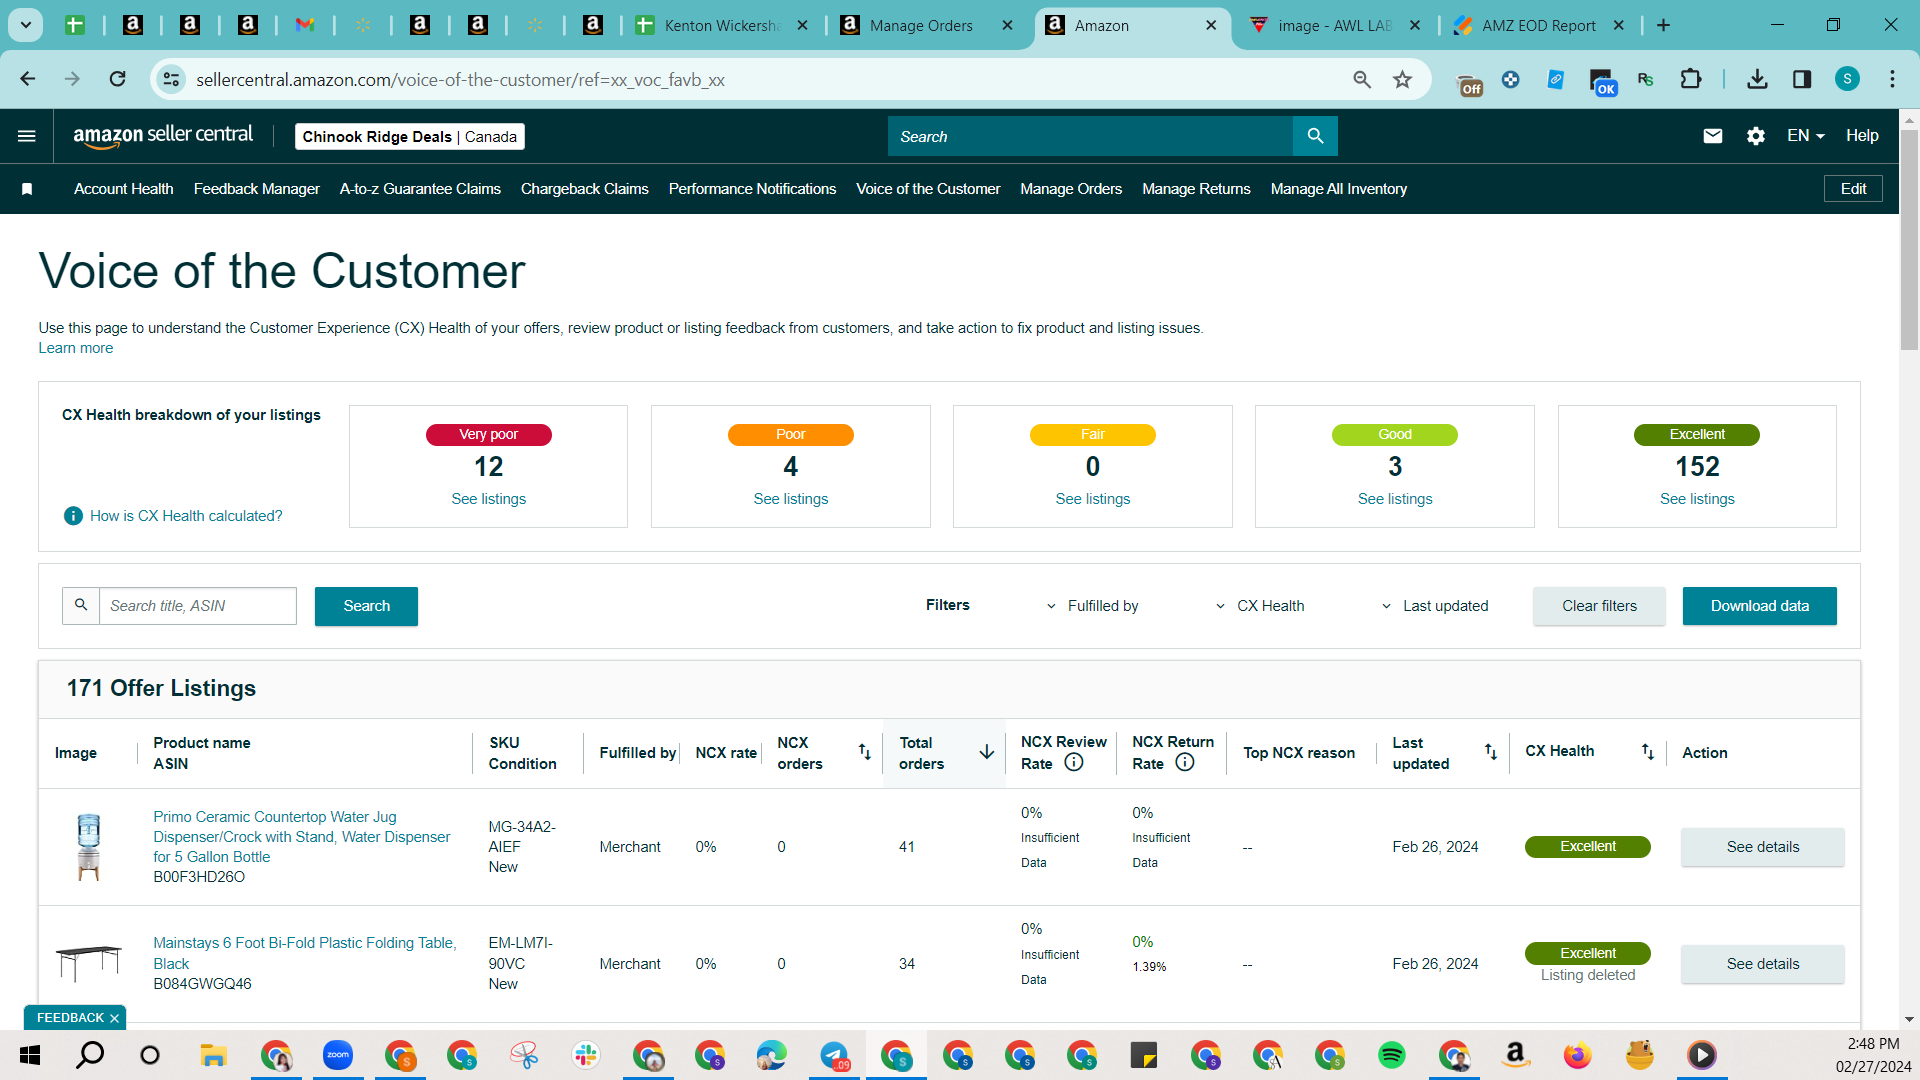The height and width of the screenshot is (1080, 1920).
Task: Sort by Last updated column arrows
Action: pos(1491,751)
